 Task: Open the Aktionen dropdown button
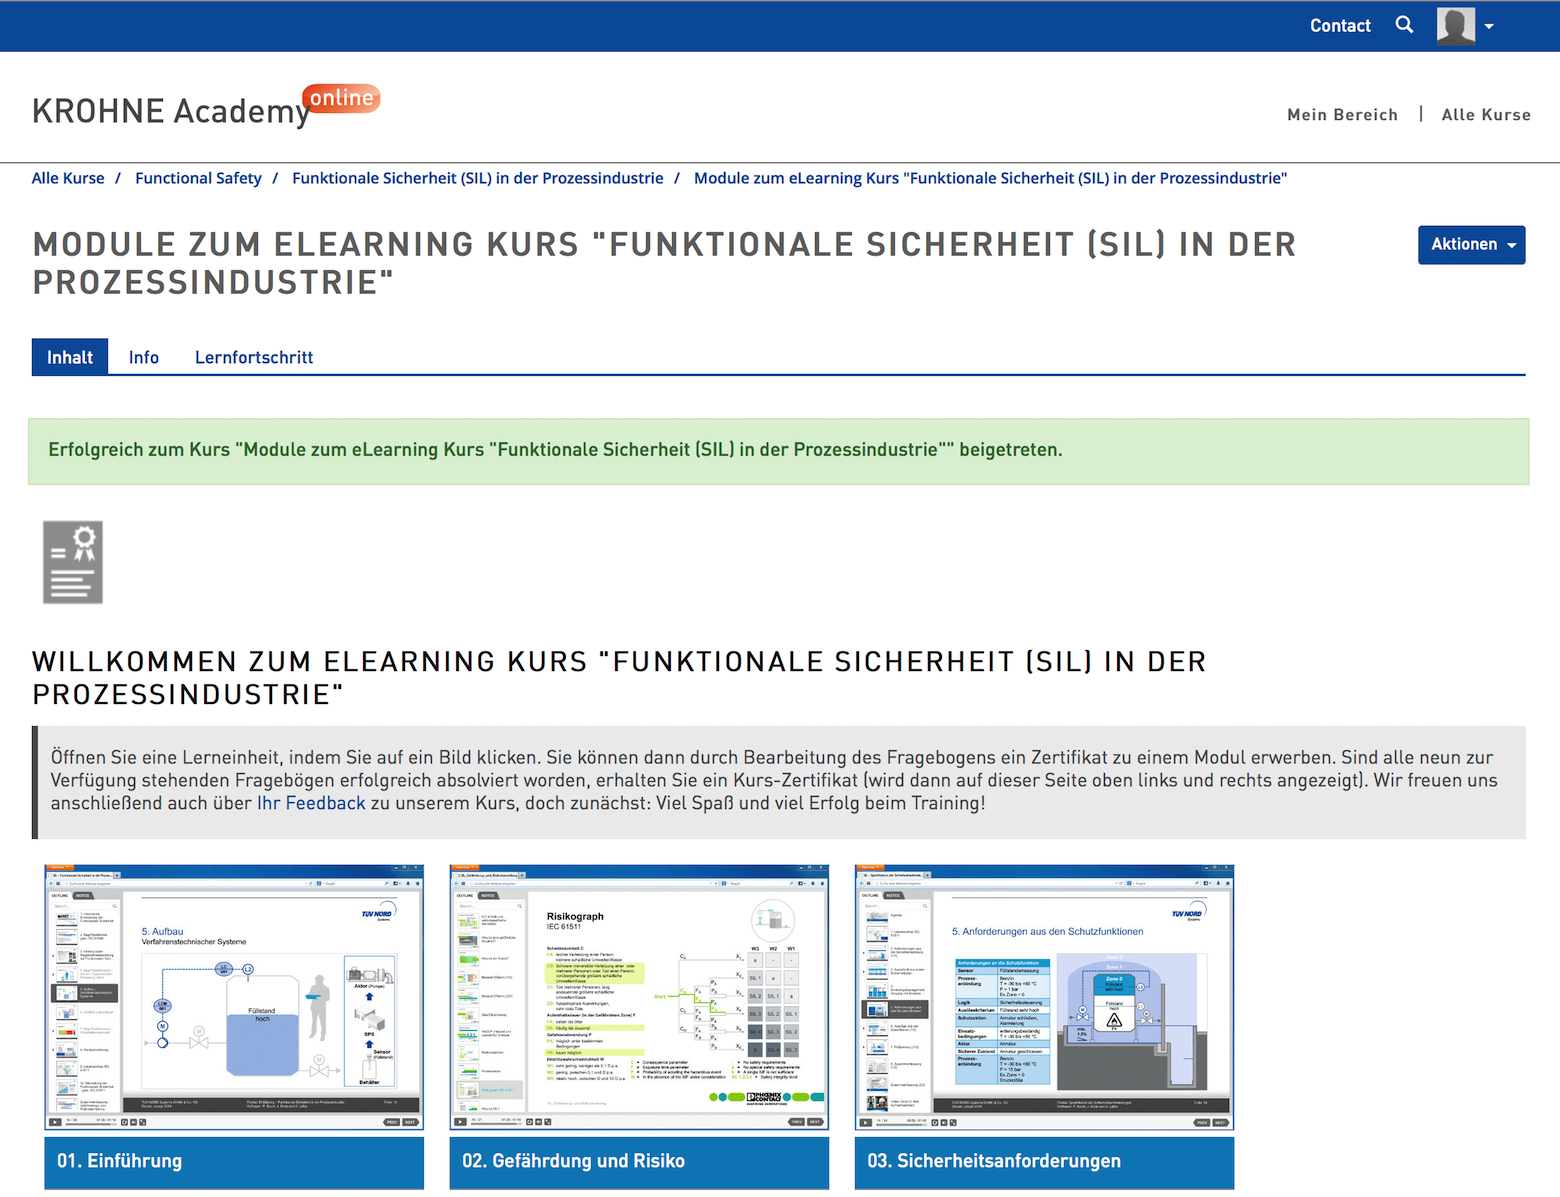(1471, 245)
